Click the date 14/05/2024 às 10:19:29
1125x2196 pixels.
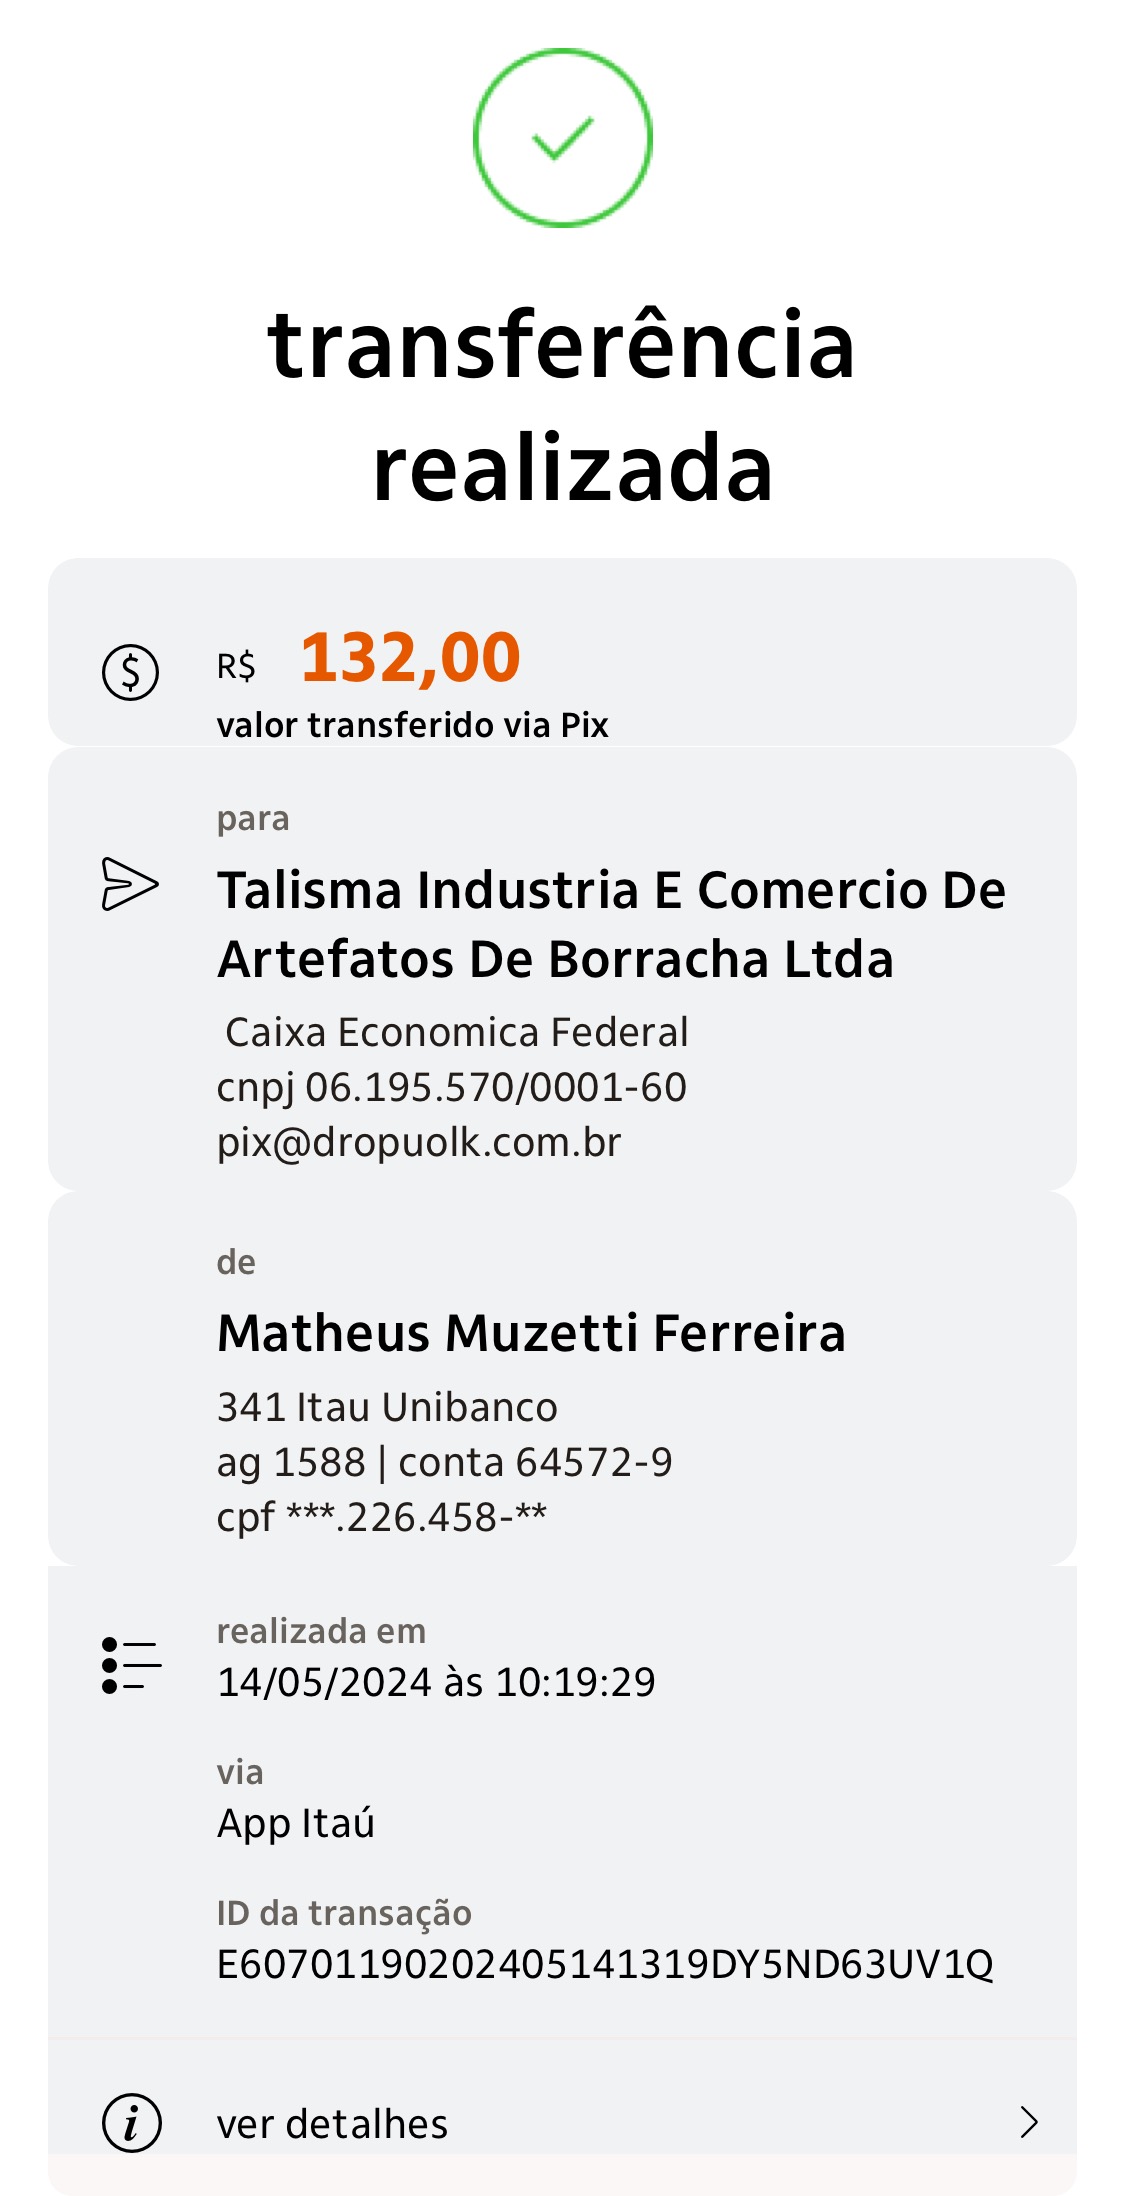click(436, 1682)
